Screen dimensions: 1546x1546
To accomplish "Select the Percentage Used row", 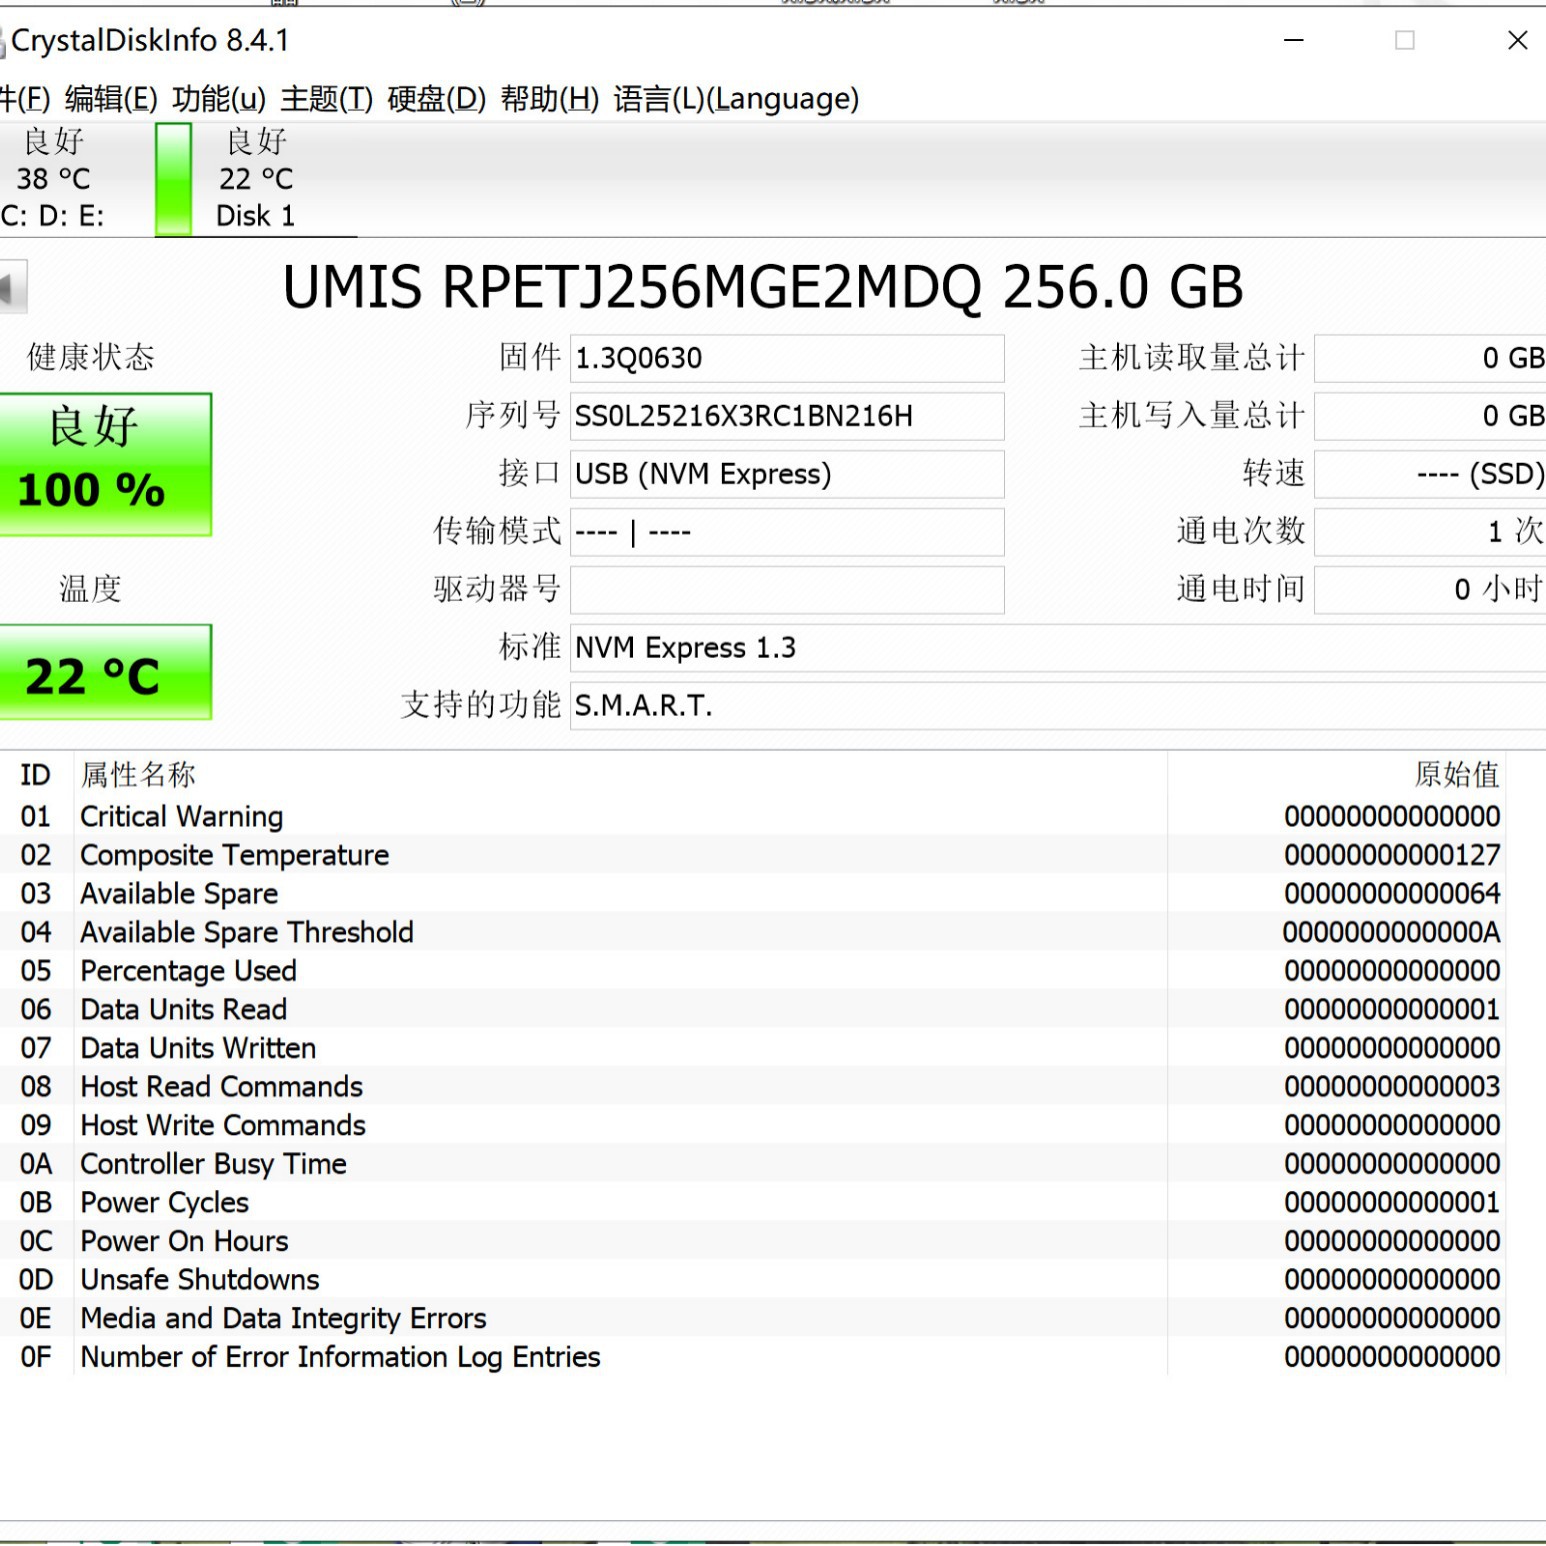I will pos(752,971).
